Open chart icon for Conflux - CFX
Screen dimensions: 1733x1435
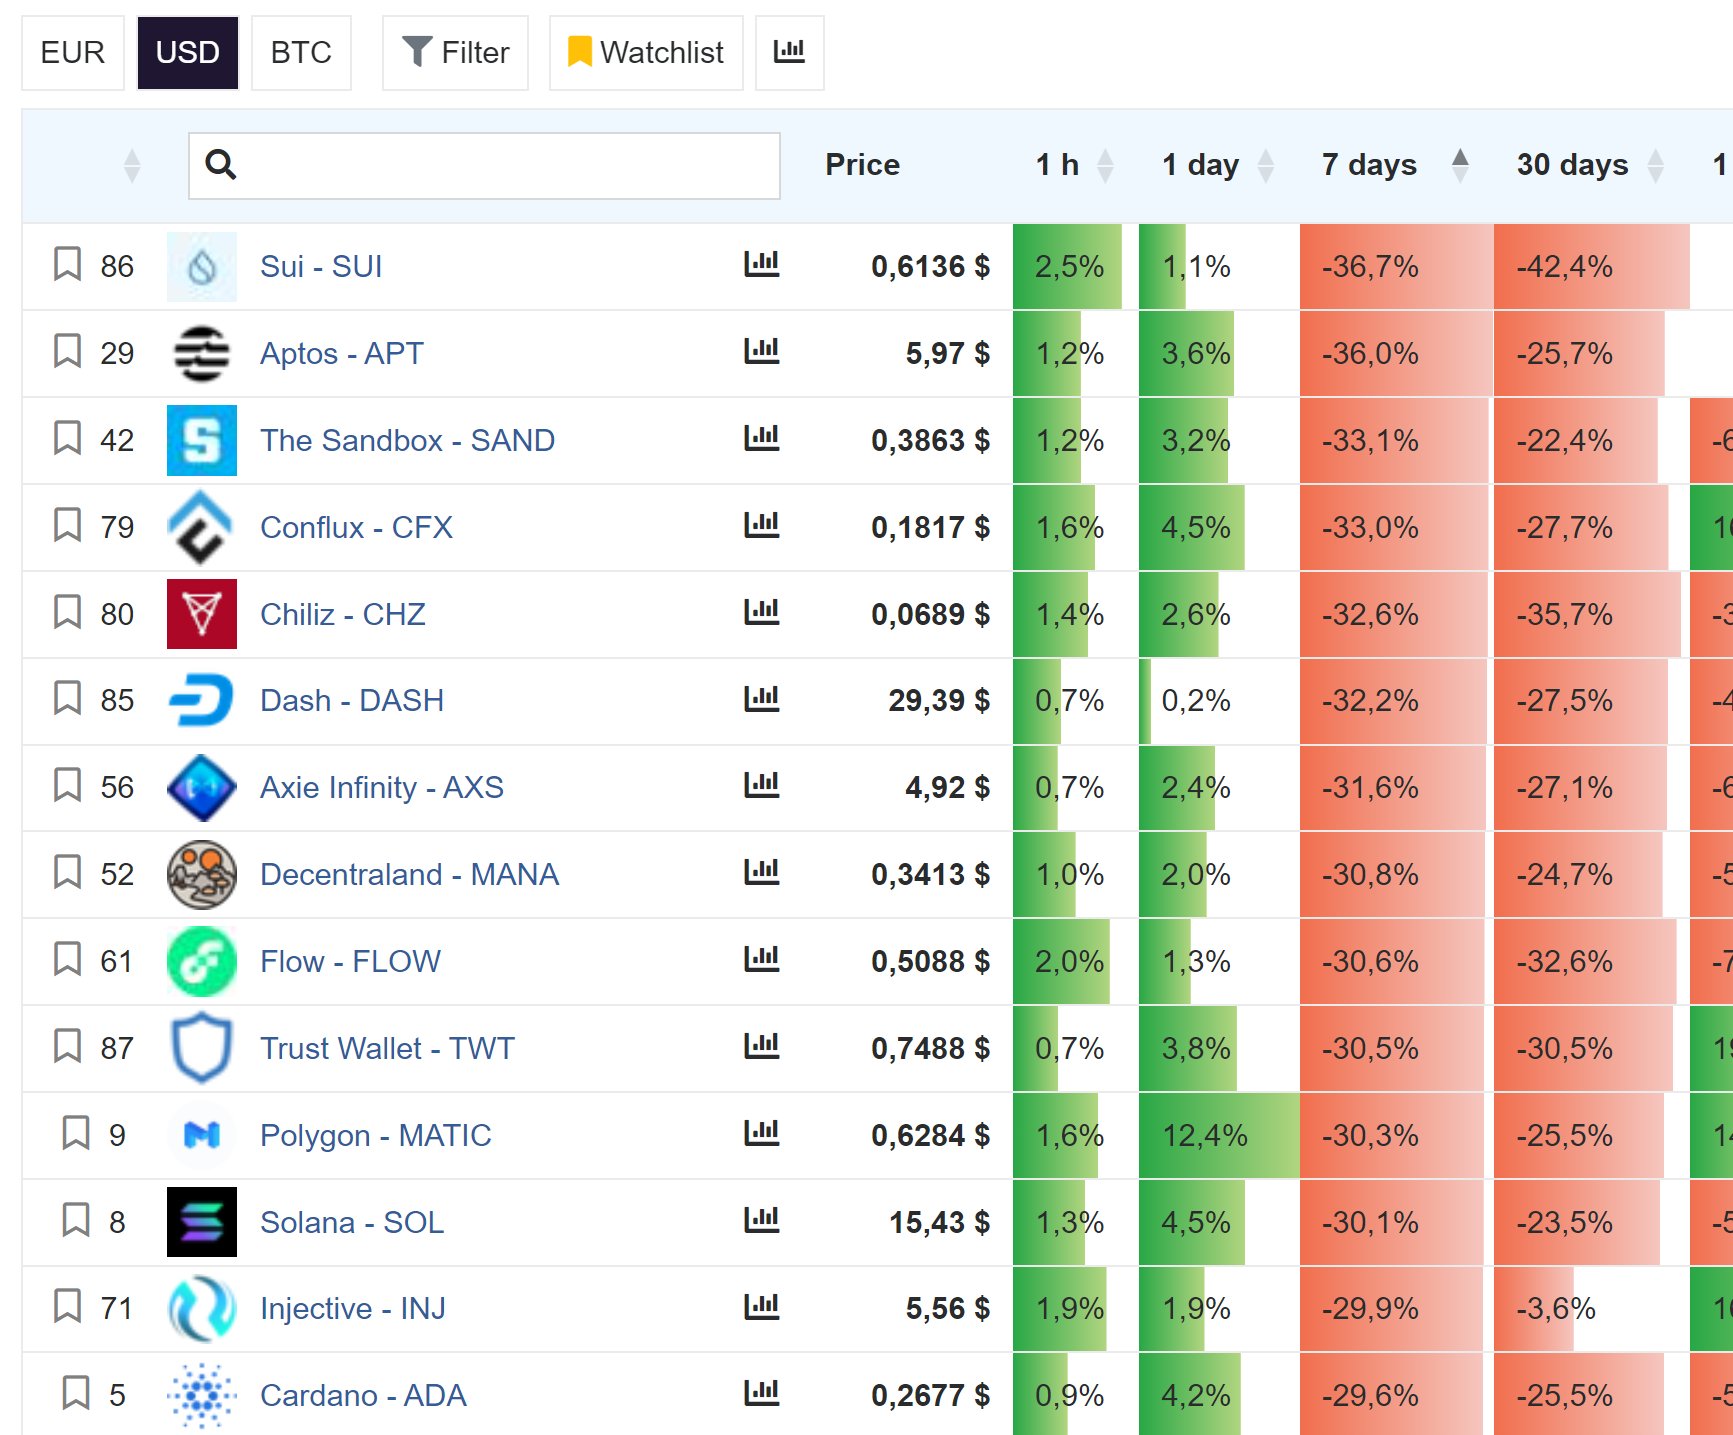(x=761, y=526)
